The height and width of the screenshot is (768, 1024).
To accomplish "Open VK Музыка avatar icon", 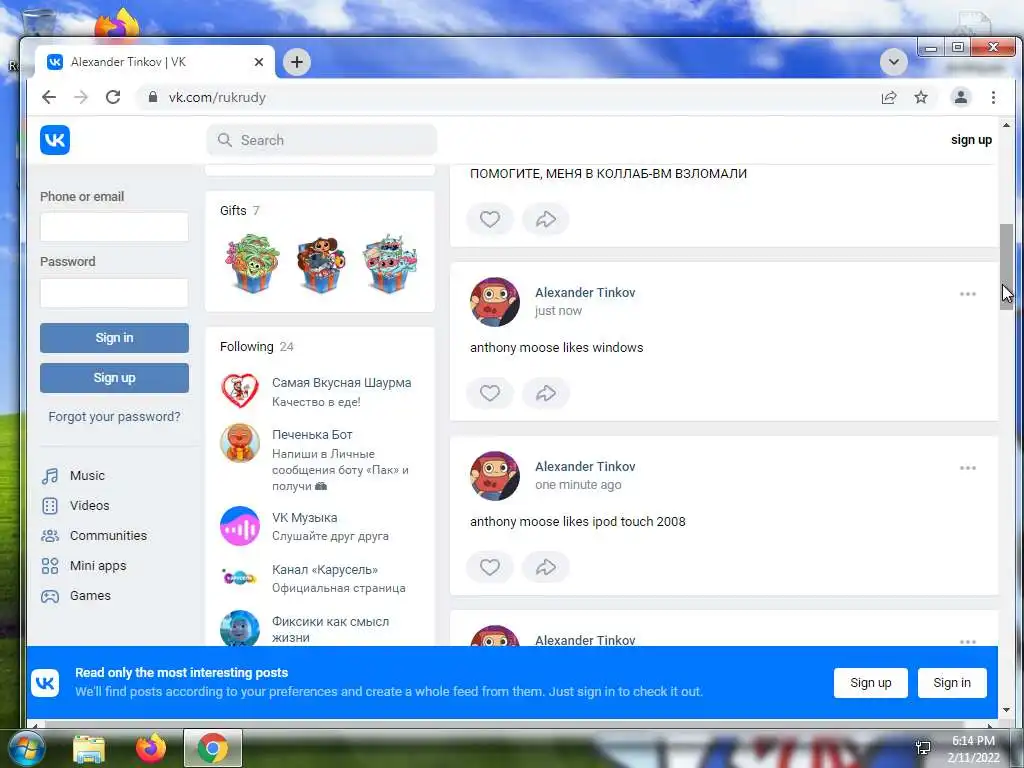I will (x=240, y=526).
